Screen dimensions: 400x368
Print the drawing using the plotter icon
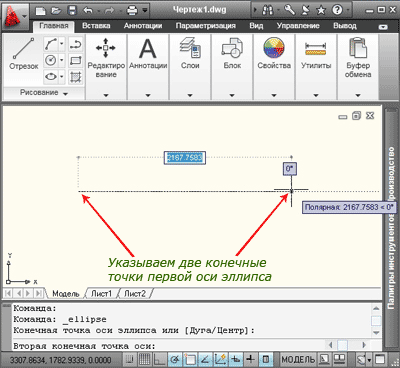point(132,11)
